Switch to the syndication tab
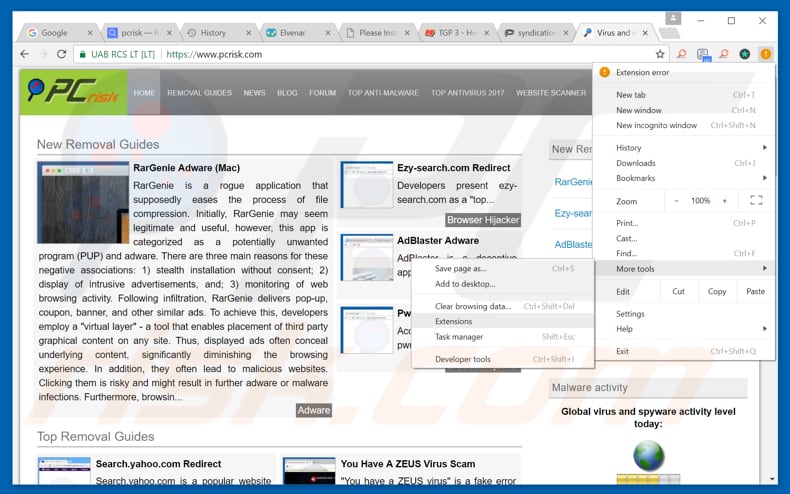 (x=536, y=33)
